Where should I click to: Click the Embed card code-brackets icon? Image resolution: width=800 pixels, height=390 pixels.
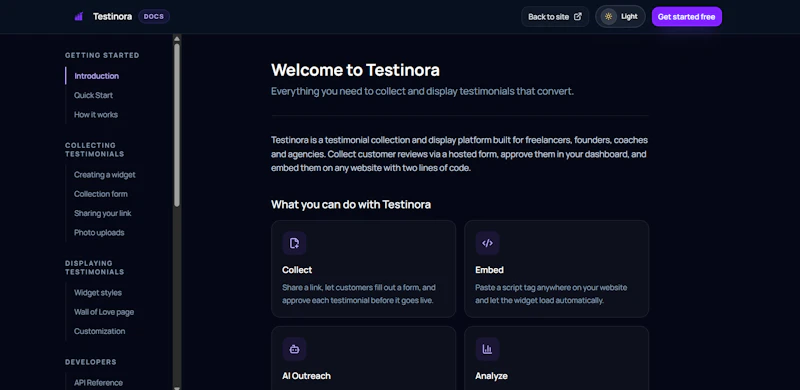pyautogui.click(x=487, y=243)
